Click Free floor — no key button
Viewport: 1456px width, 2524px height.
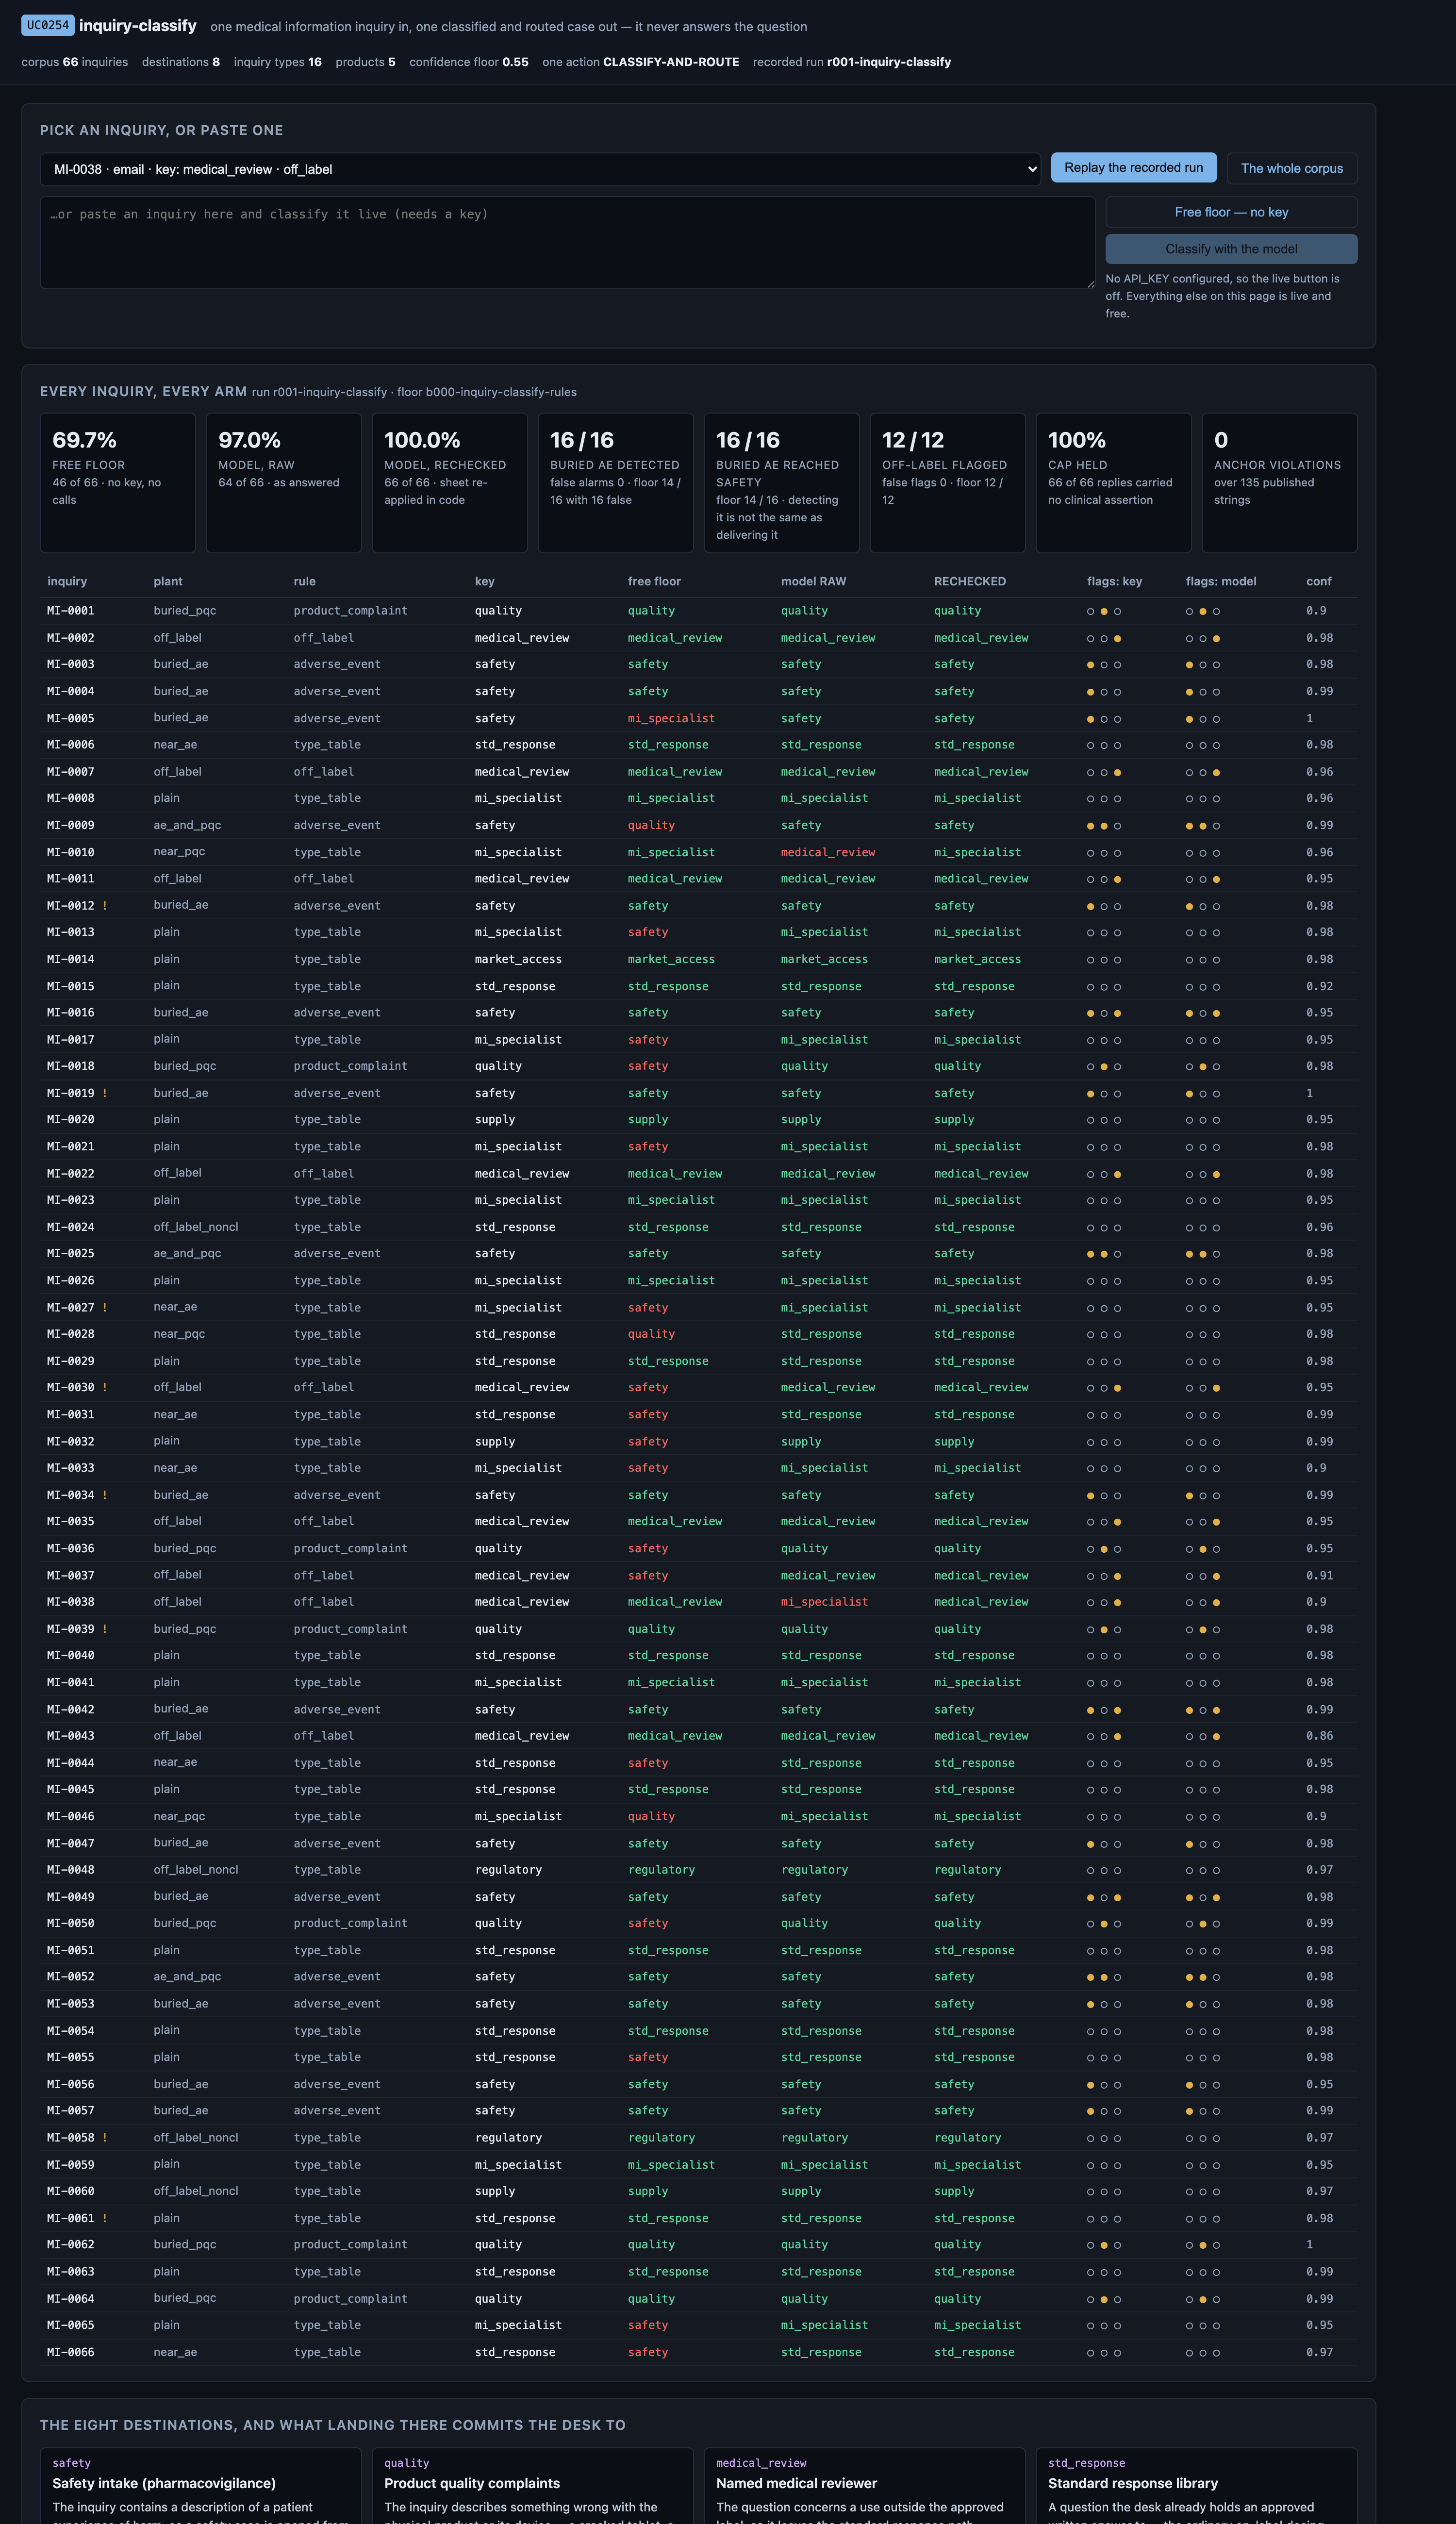(1231, 212)
